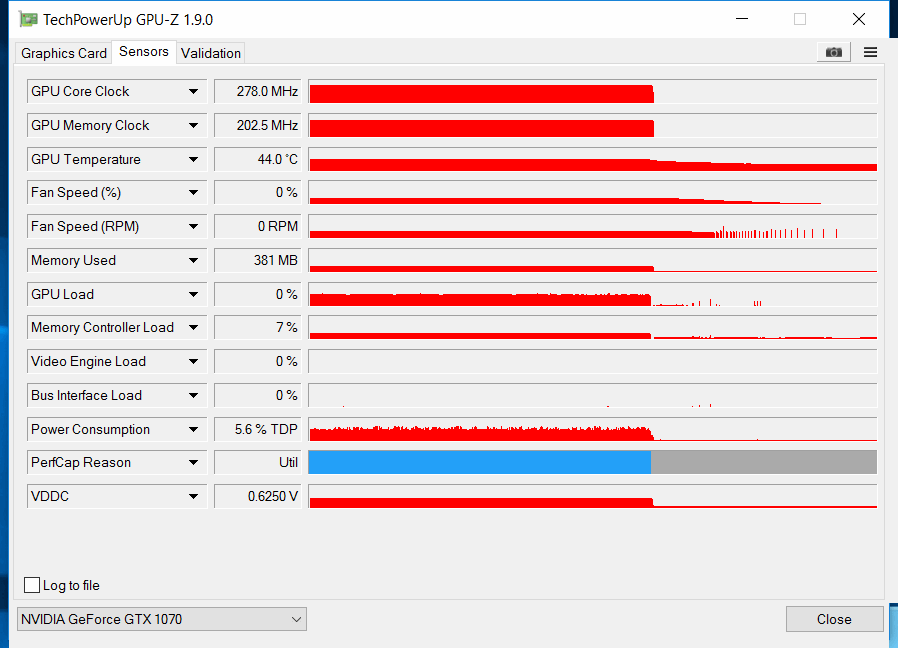This screenshot has height=648, width=898.
Task: Expand the Fan Speed (RPM) dropdown
Action: 194,226
